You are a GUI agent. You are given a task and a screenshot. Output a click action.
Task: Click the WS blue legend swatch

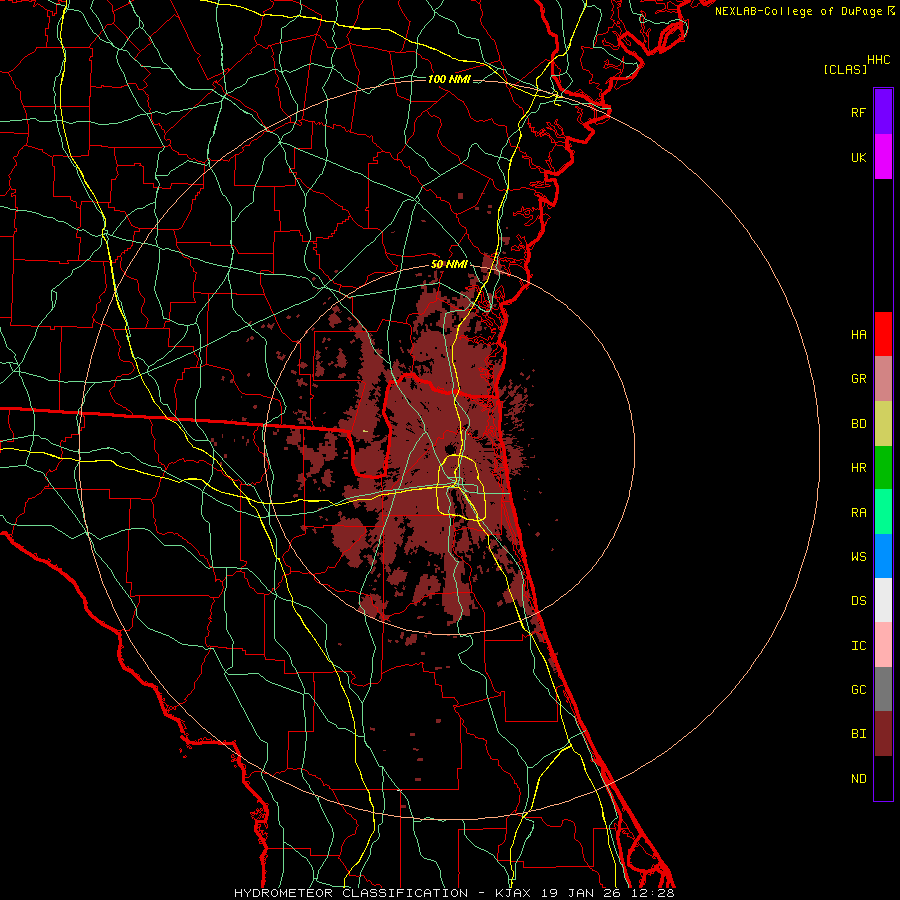point(883,556)
